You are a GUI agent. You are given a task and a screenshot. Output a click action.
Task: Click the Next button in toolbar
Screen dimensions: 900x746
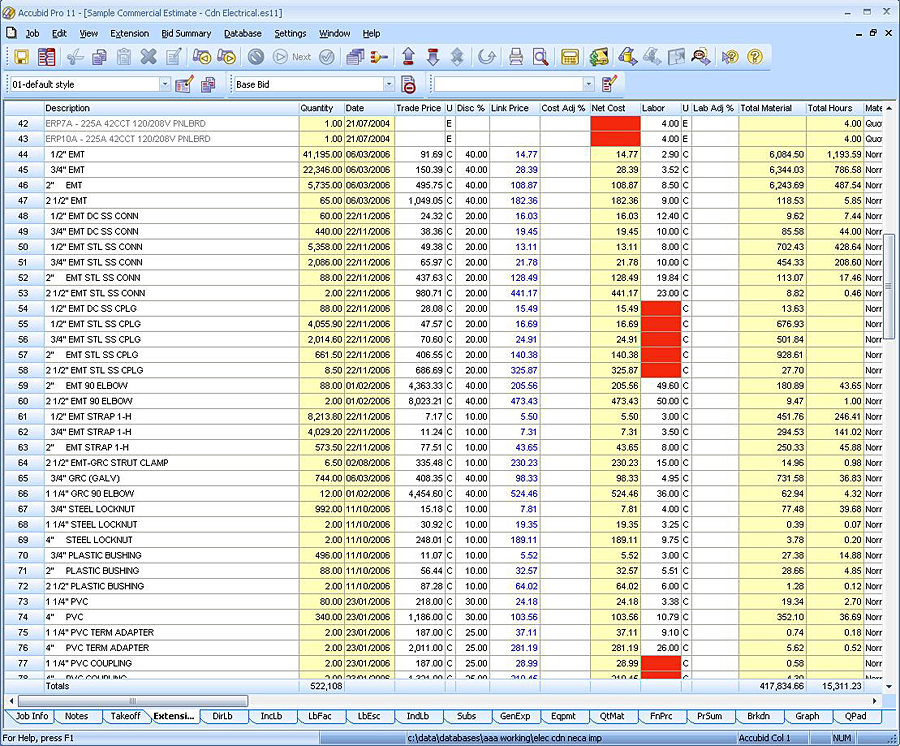click(301, 57)
